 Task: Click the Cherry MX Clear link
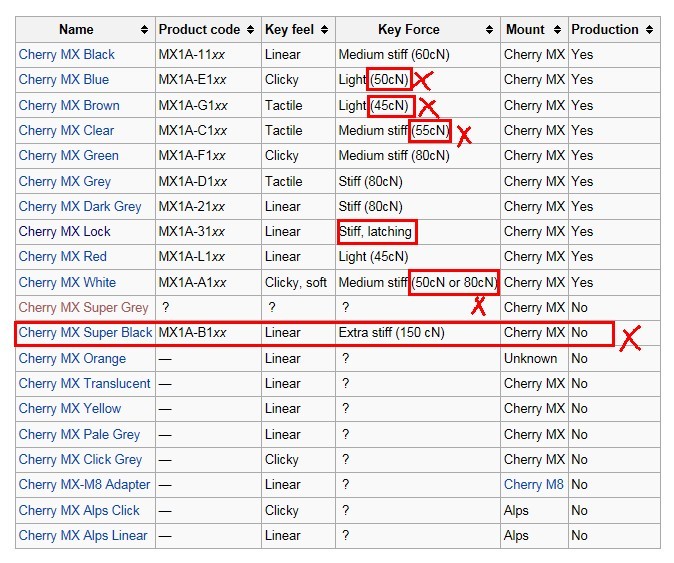point(66,130)
